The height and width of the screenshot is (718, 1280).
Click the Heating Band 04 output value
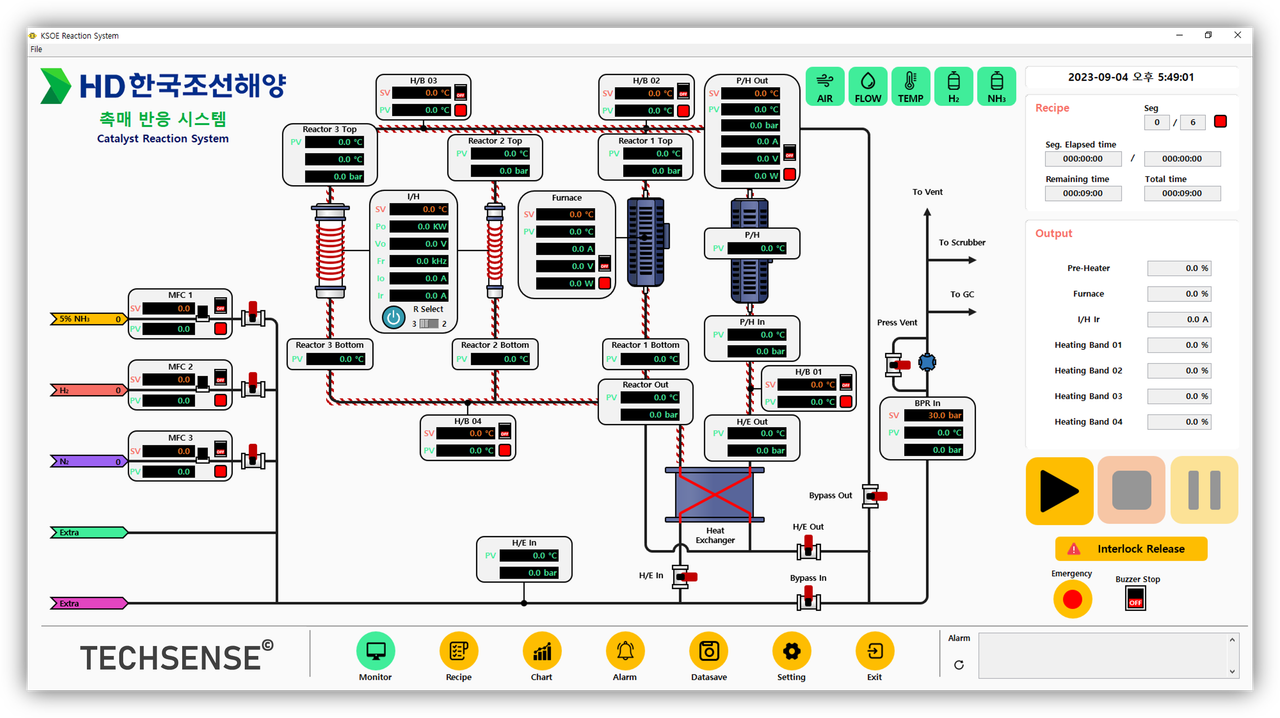click(x=1179, y=422)
